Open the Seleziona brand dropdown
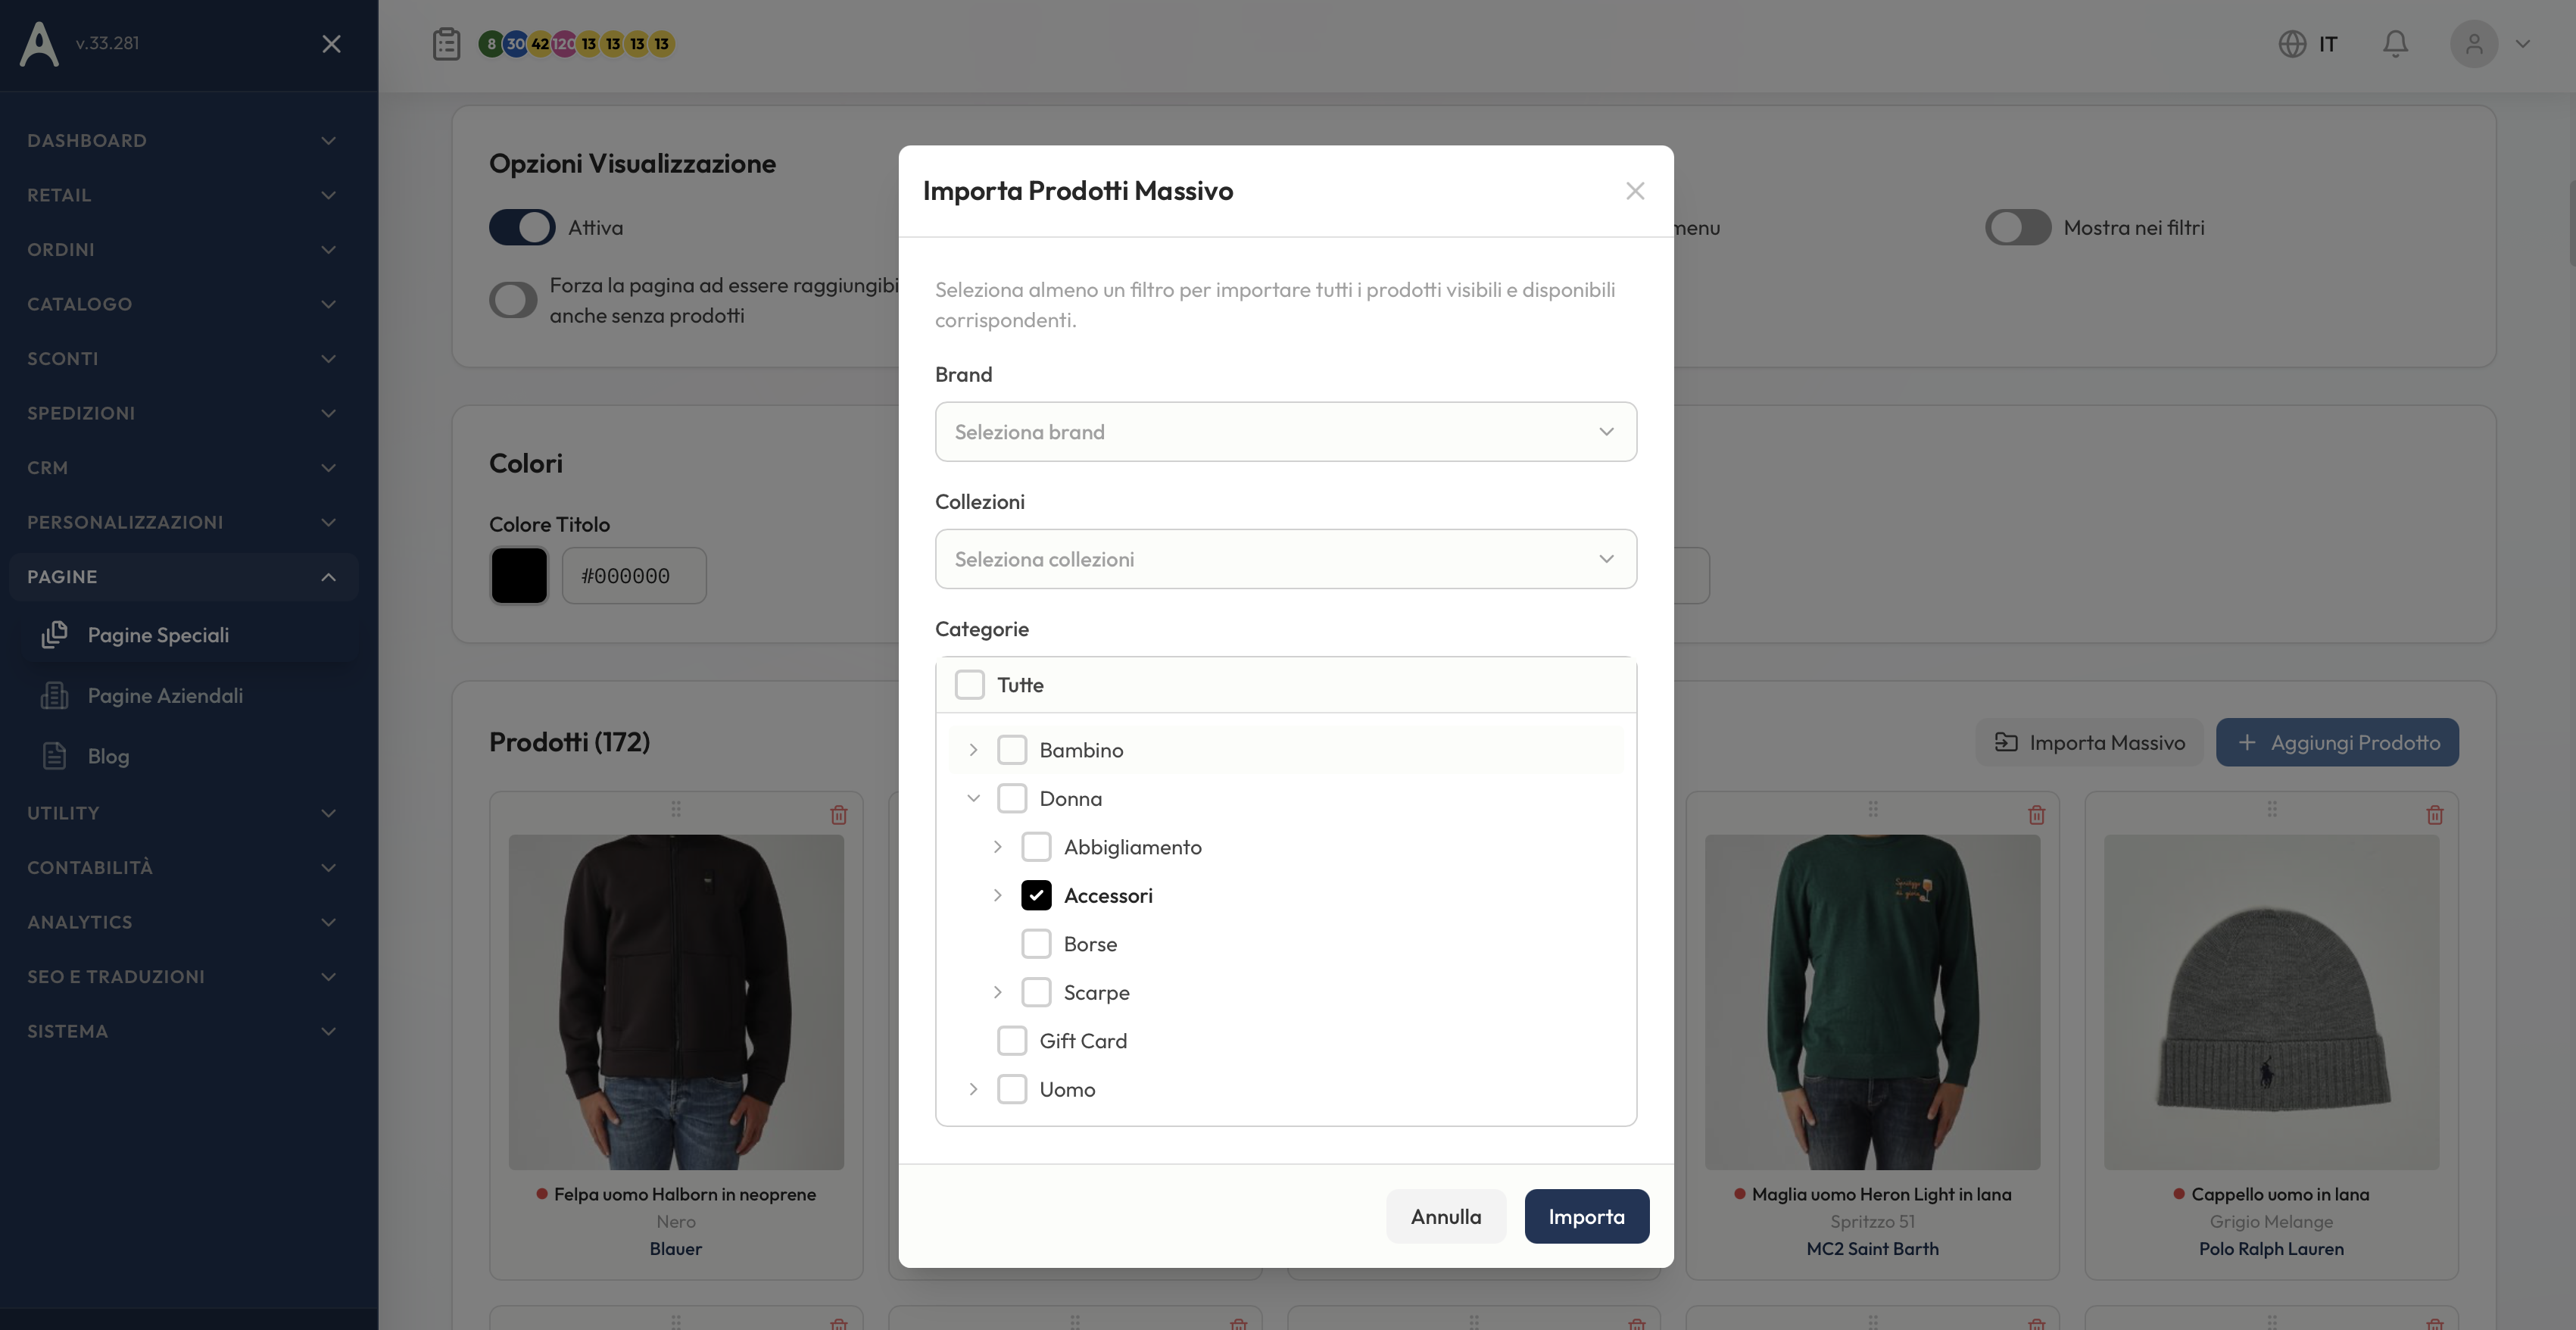This screenshot has height=1330, width=2576. pyautogui.click(x=1286, y=432)
